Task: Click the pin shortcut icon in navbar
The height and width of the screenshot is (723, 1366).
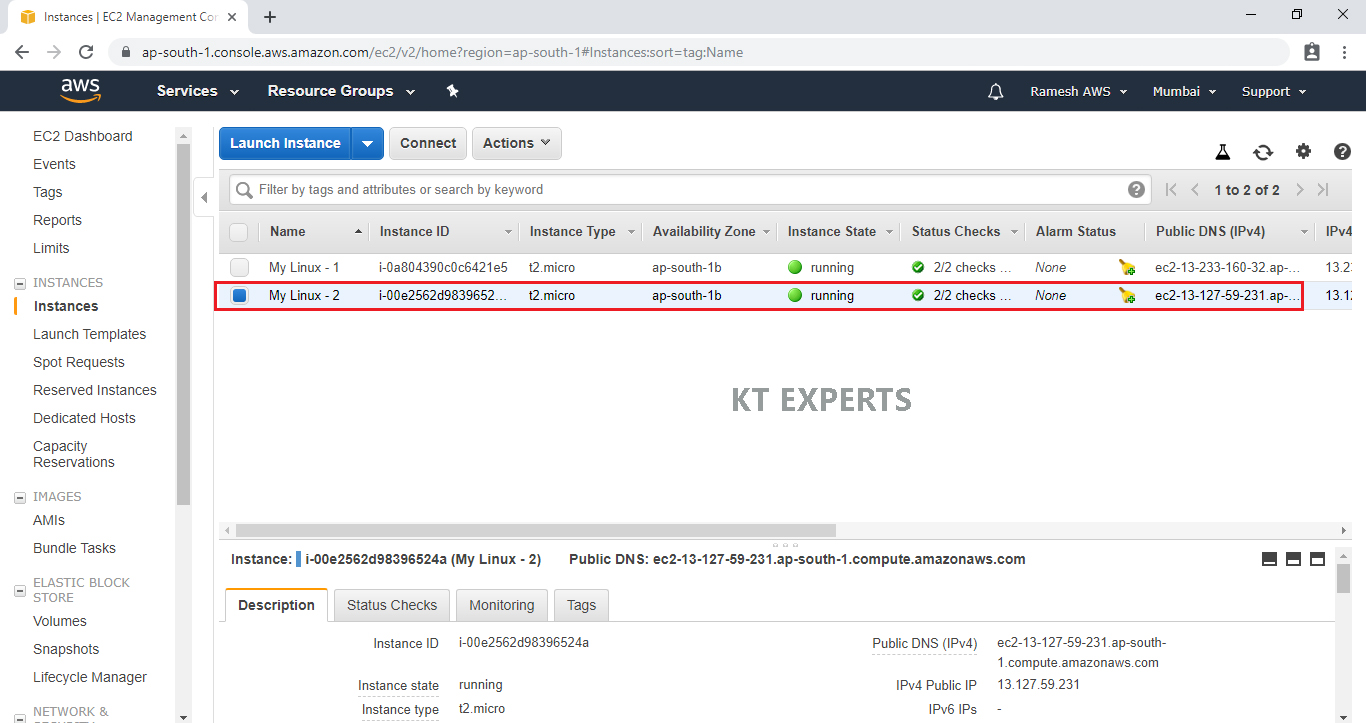Action: coord(452,91)
